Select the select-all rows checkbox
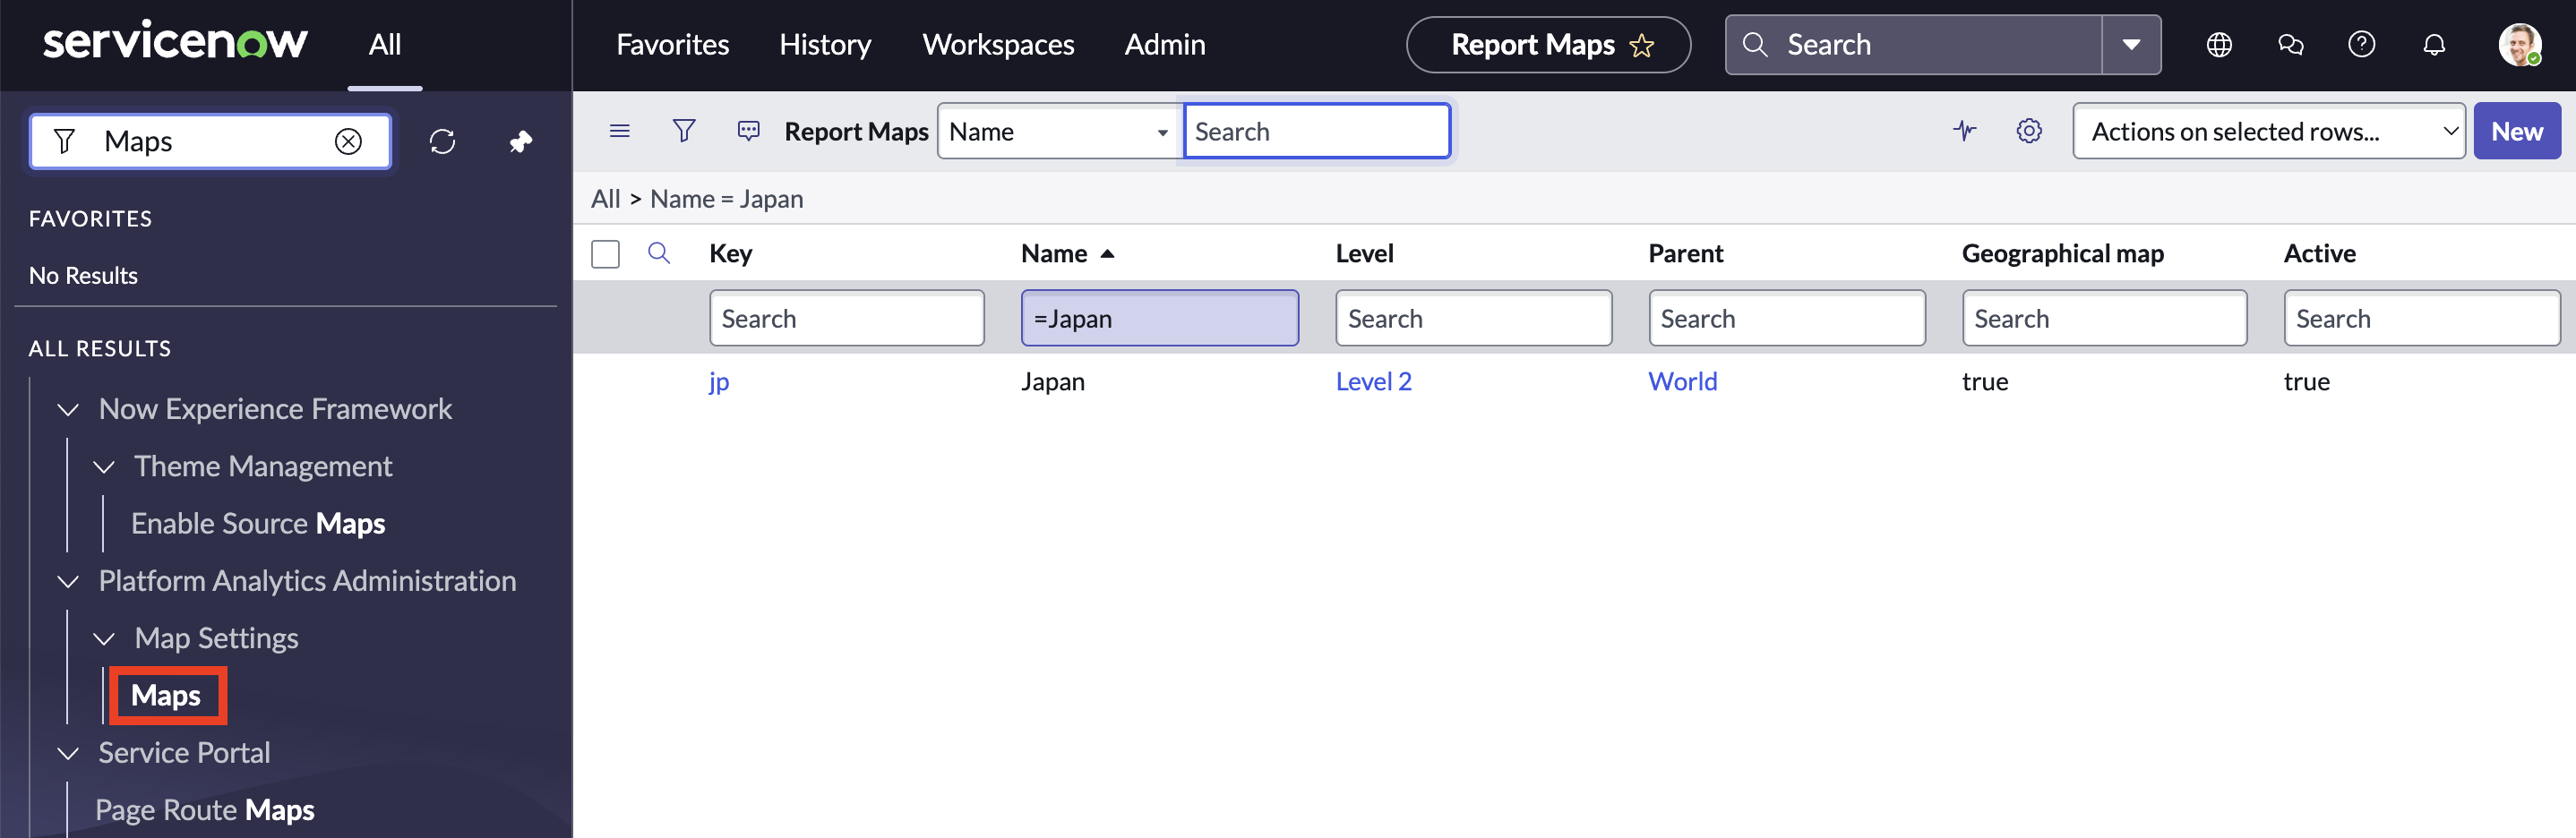 [605, 253]
